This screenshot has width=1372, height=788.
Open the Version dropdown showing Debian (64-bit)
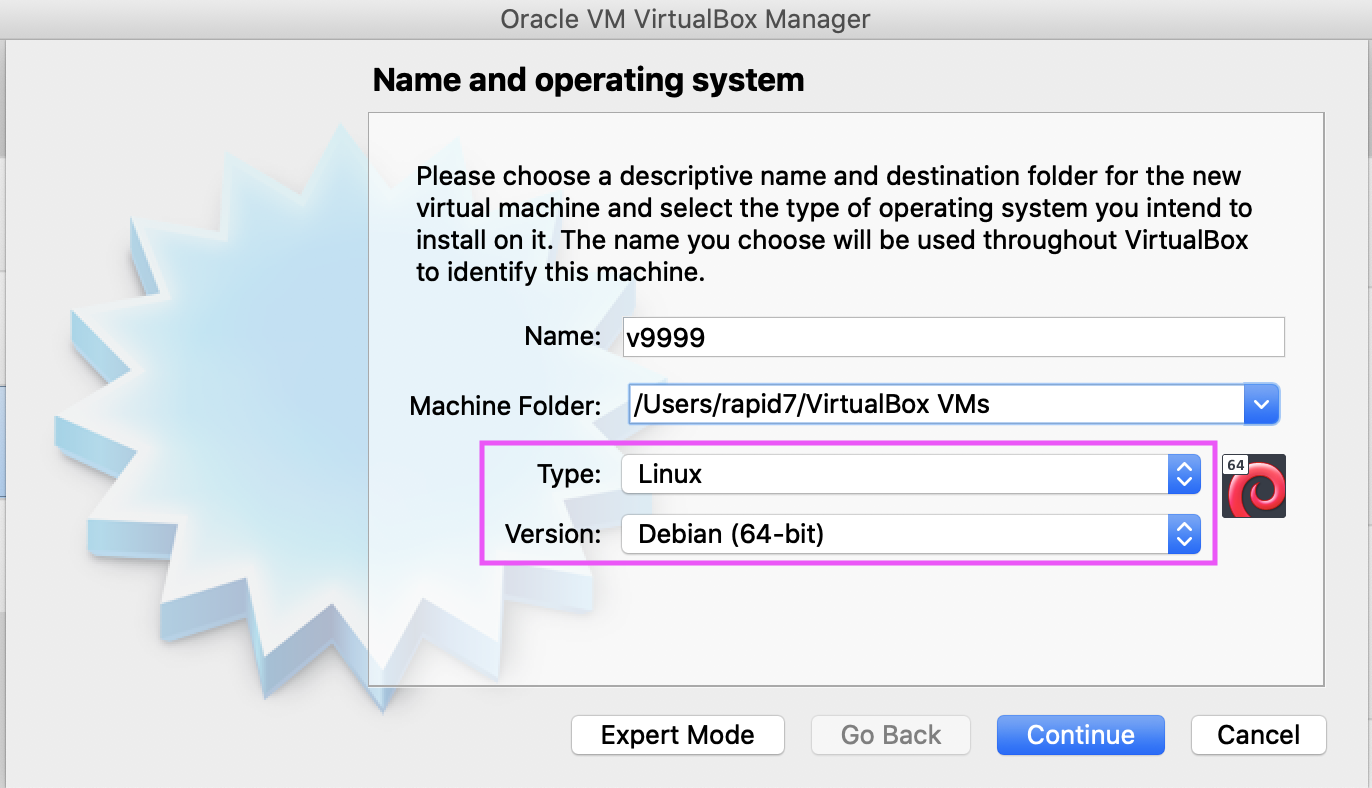point(895,534)
